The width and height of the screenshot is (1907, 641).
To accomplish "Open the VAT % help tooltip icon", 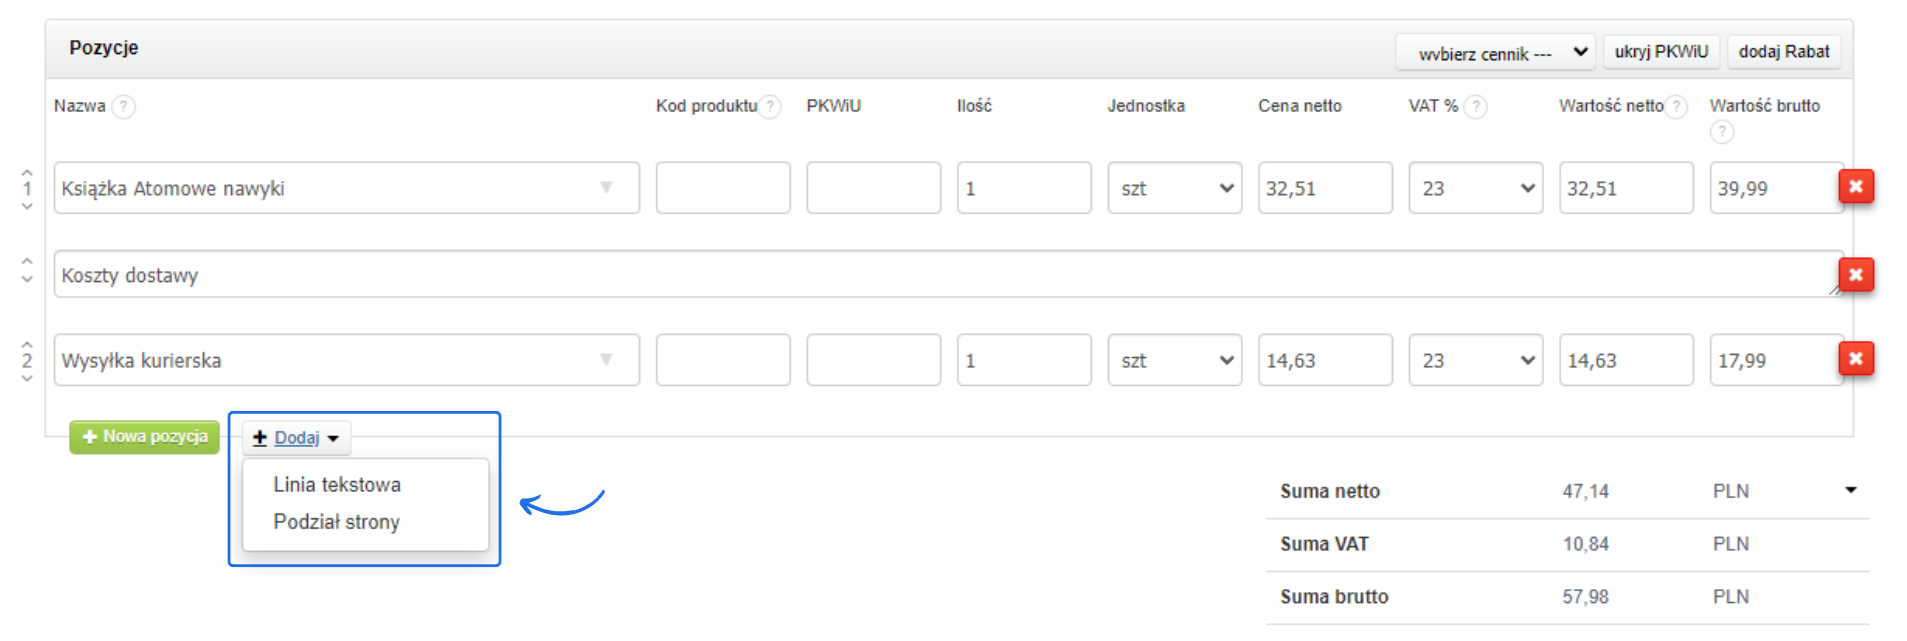I will (x=1475, y=106).
